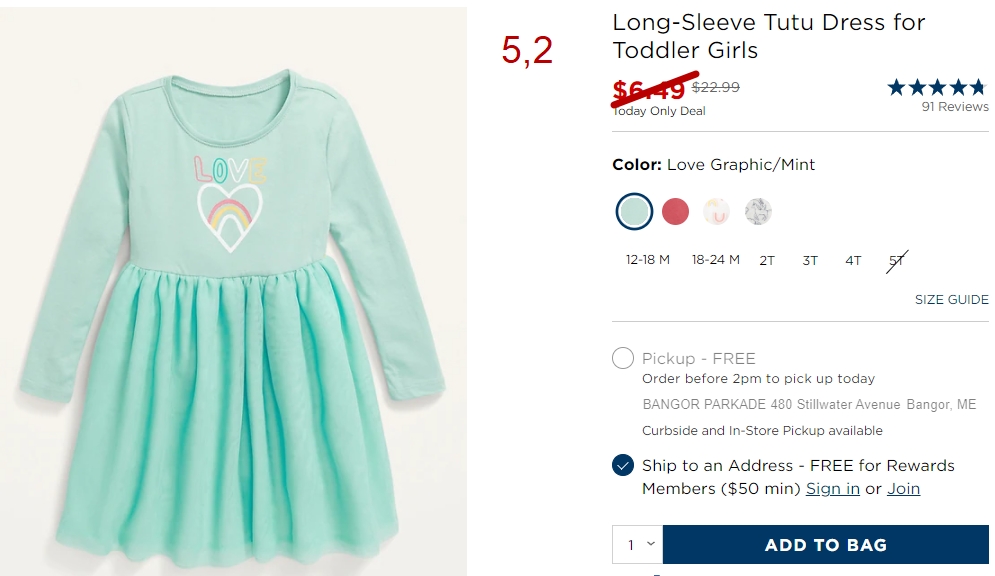Open the 91 Reviews link

(x=954, y=107)
